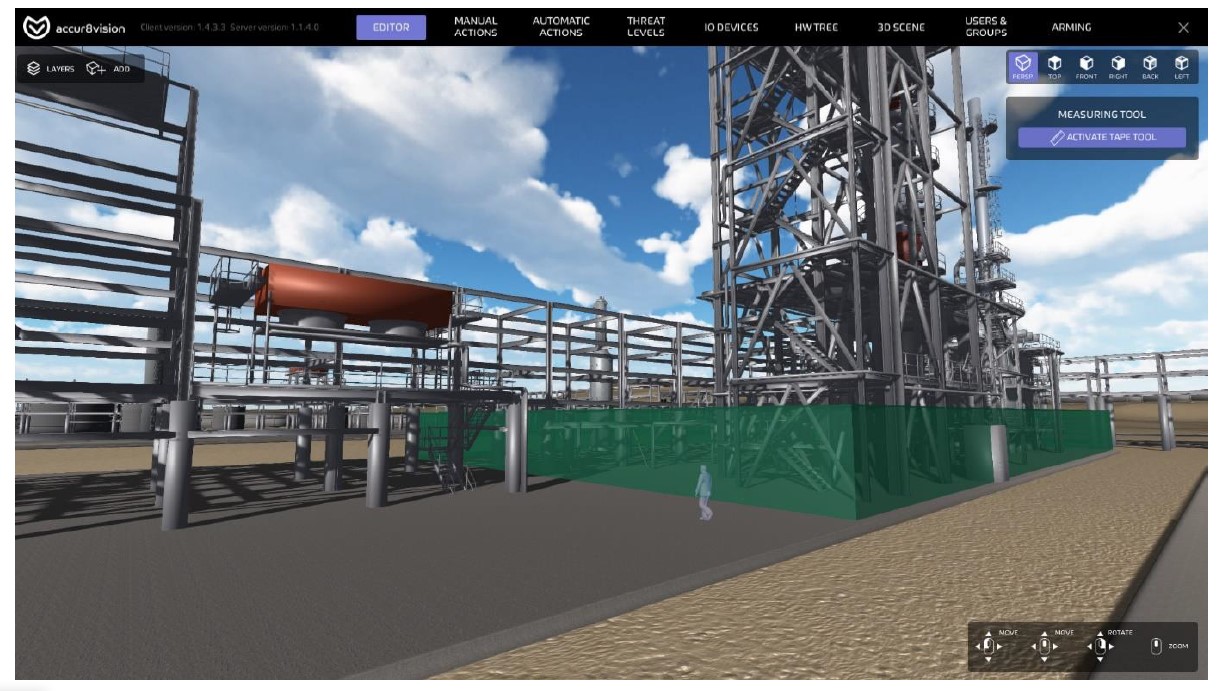Select the TOP view cube
1222x691 pixels.
1055,66
